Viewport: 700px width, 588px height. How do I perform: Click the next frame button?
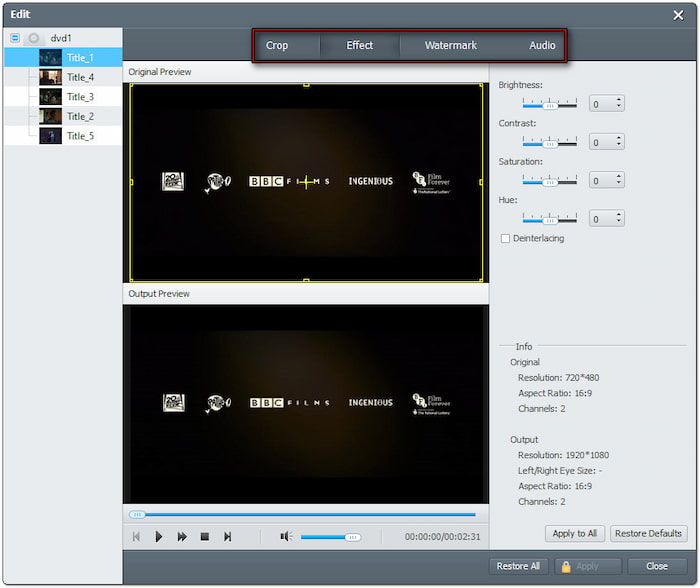(227, 537)
